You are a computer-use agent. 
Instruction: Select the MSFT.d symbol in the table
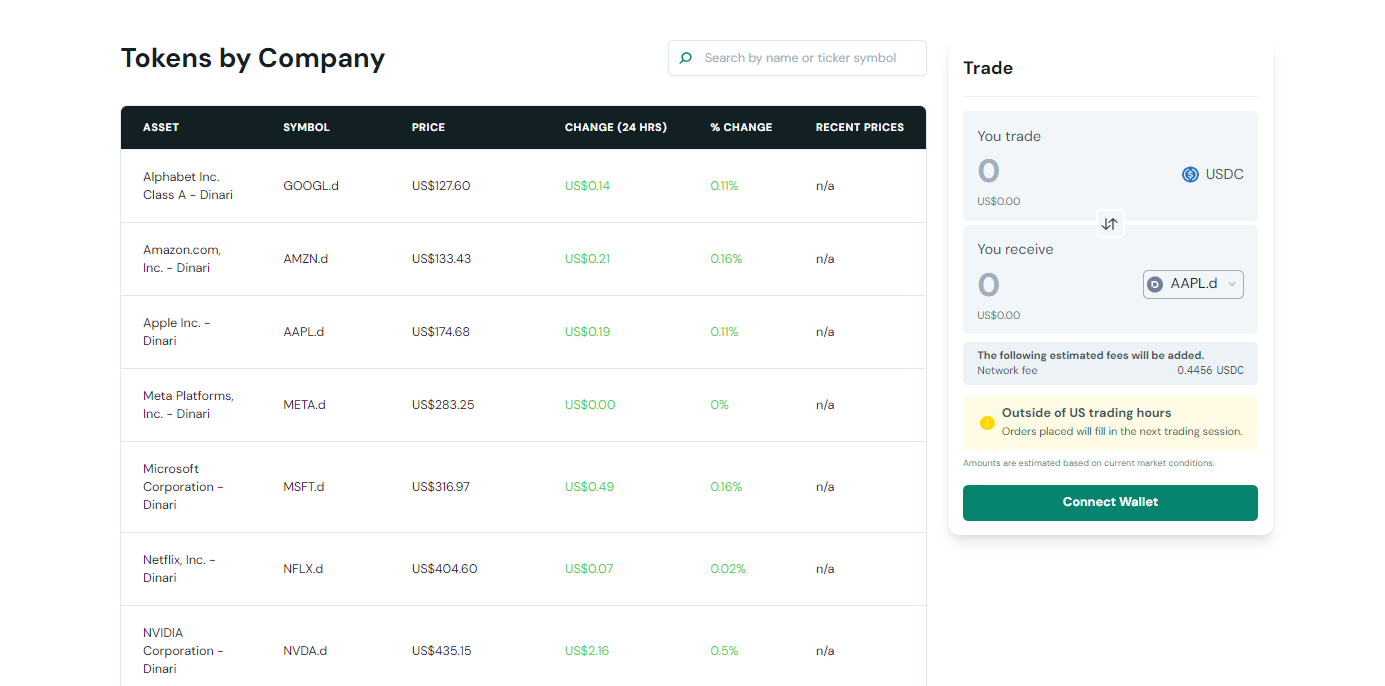(x=304, y=487)
